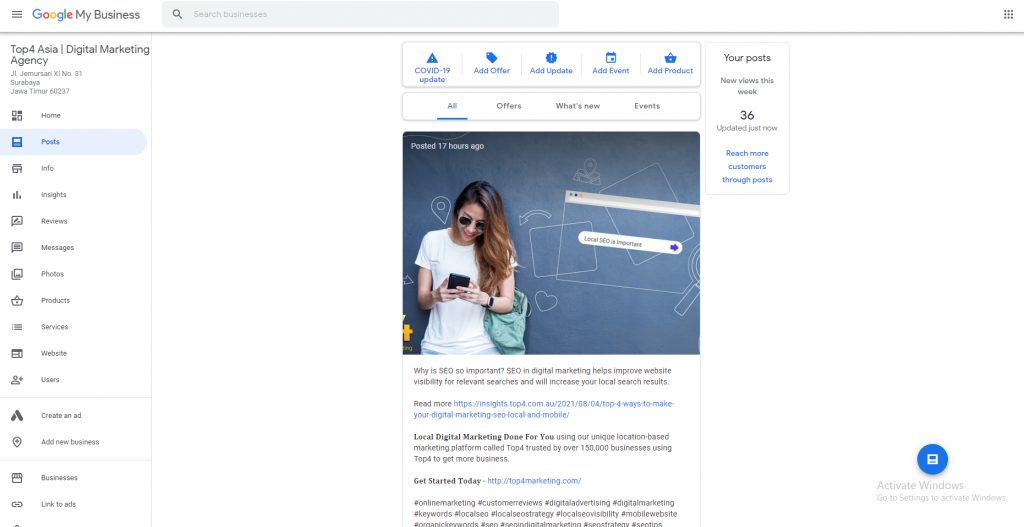Click the Add Update badge icon
Screen dimensions: 1024x527
click(x=551, y=58)
